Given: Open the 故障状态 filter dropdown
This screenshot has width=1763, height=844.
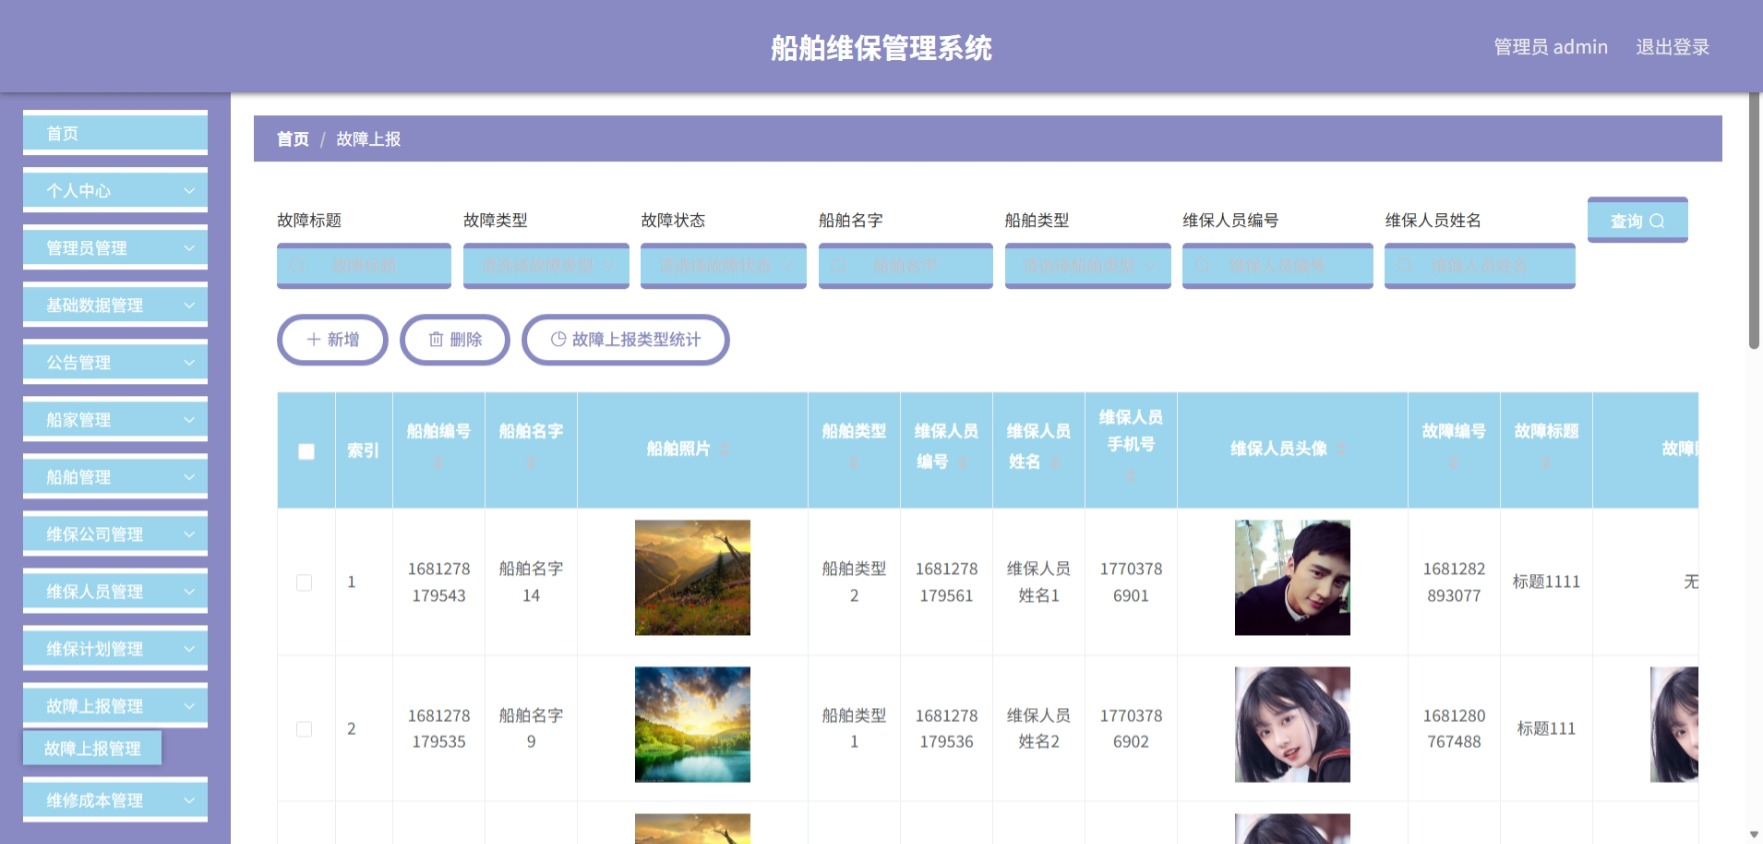Looking at the screenshot, I should pyautogui.click(x=723, y=266).
